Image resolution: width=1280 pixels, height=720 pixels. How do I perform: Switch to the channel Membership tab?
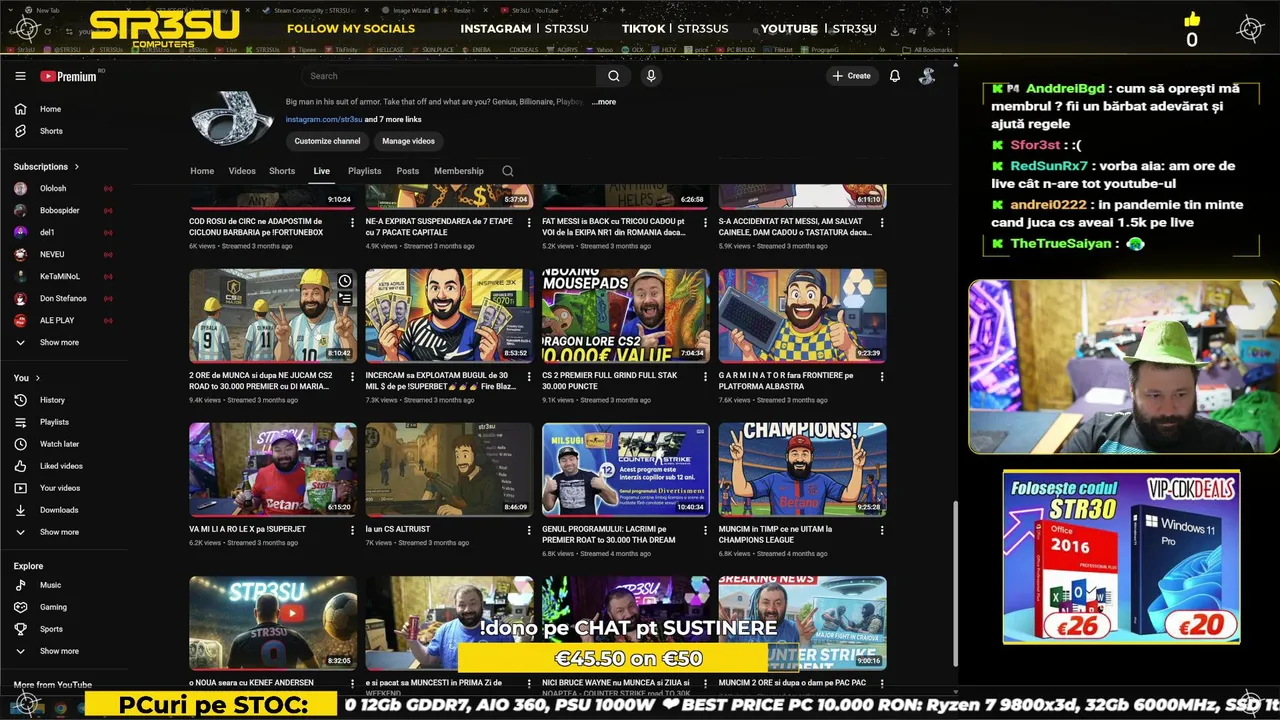click(x=458, y=171)
